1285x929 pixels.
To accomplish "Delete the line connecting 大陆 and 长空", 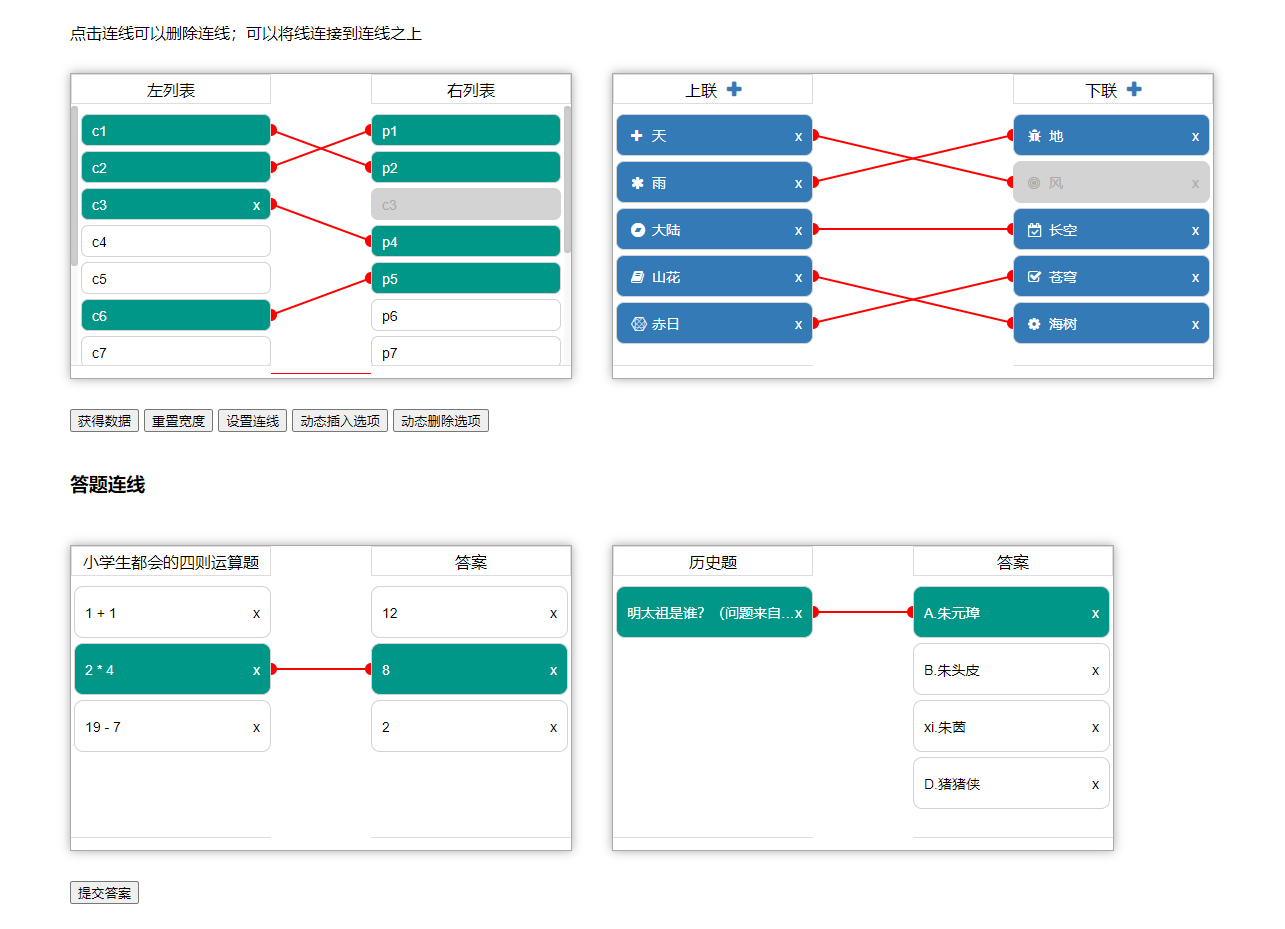I will (913, 230).
